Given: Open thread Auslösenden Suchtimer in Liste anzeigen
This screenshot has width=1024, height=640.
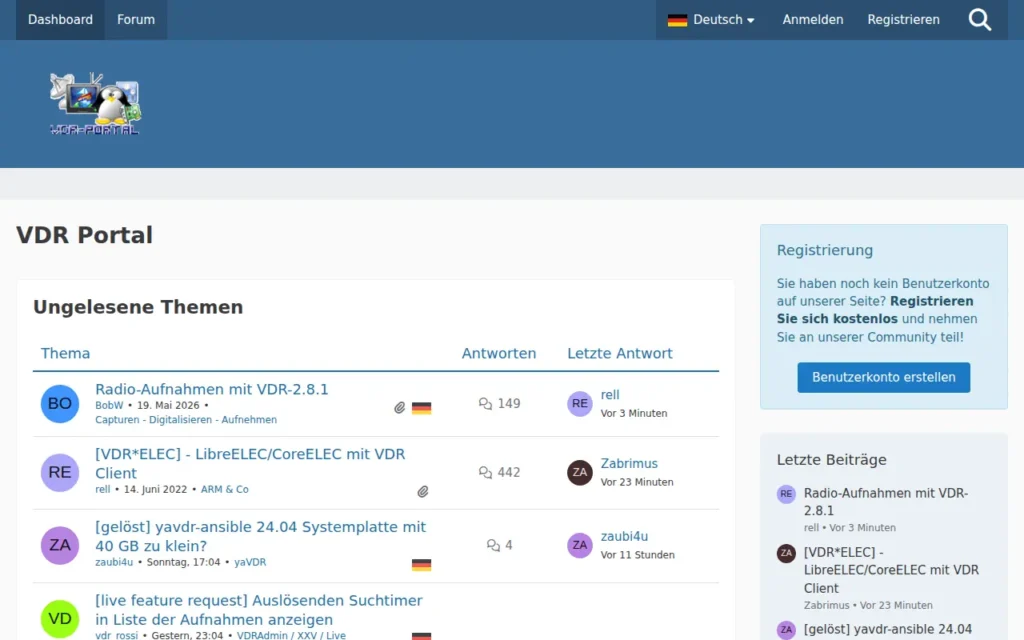Looking at the screenshot, I should pyautogui.click(x=259, y=609).
